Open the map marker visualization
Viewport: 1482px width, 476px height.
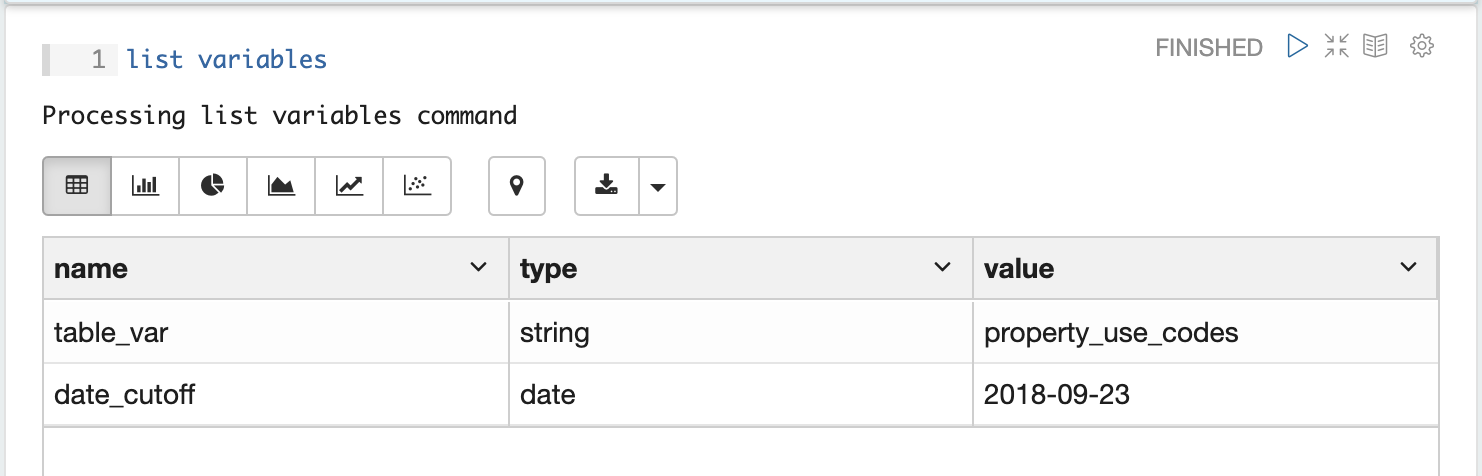point(517,186)
